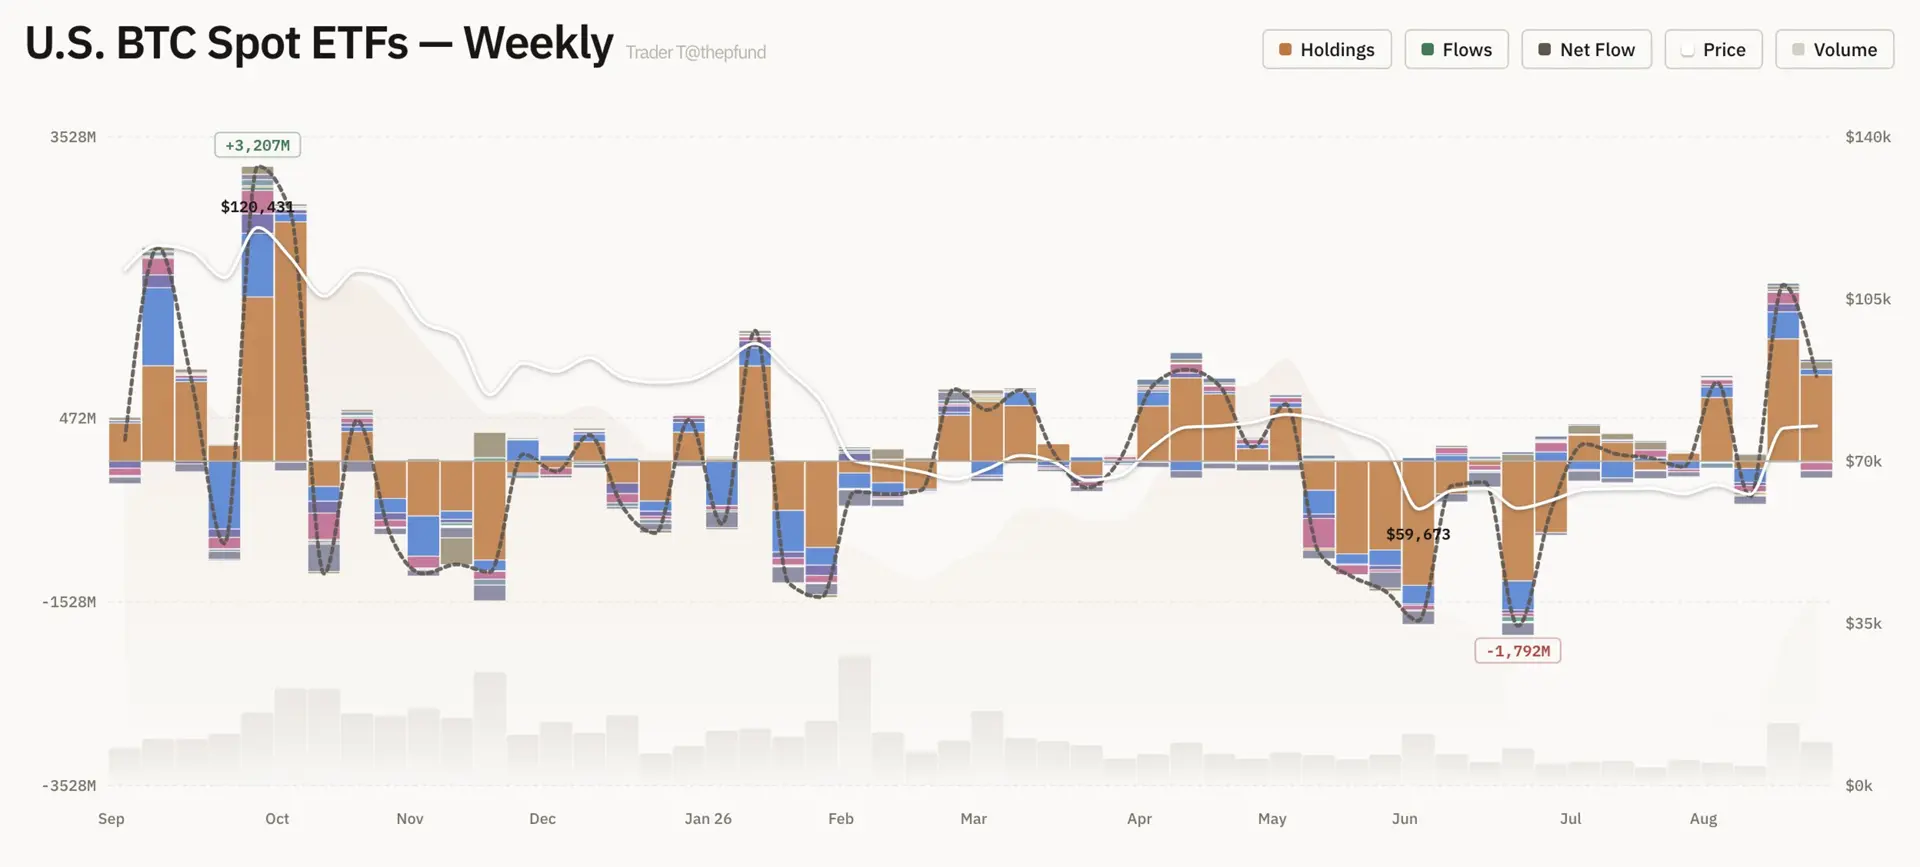This screenshot has height=867, width=1920.
Task: Click the tallest volume bar near Feb
Action: click(x=854, y=719)
